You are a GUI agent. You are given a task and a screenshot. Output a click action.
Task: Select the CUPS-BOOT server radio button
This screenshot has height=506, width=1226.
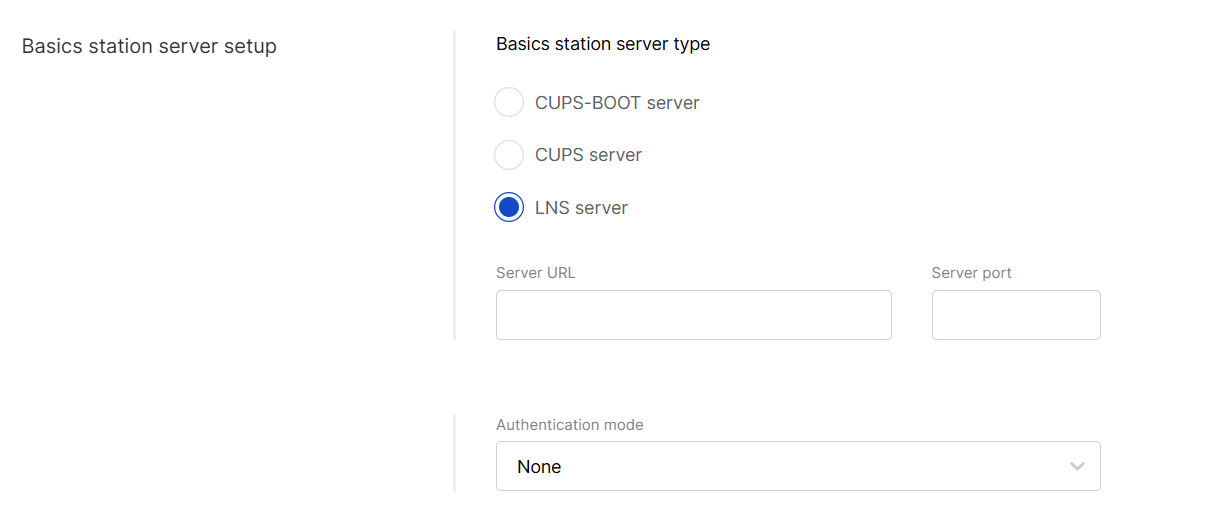pos(509,102)
